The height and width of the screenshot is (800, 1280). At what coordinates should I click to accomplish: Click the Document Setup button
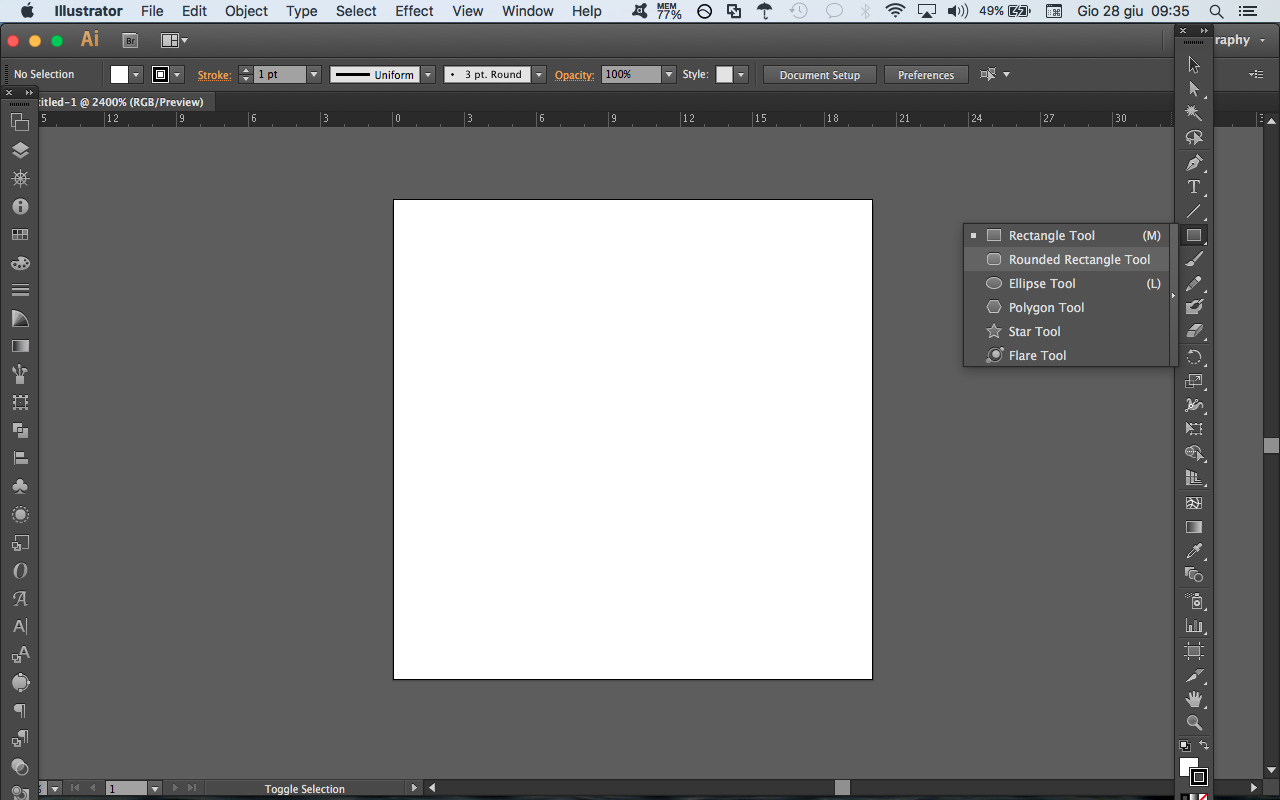[x=820, y=75]
